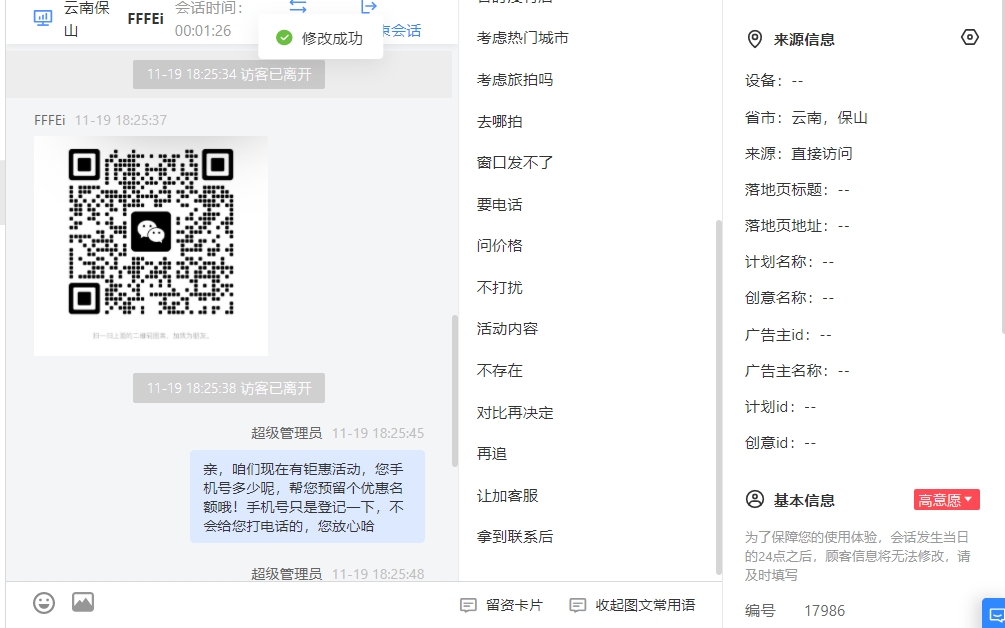
Task: Click the monitor icon beside 云南保山
Action: coord(43,19)
